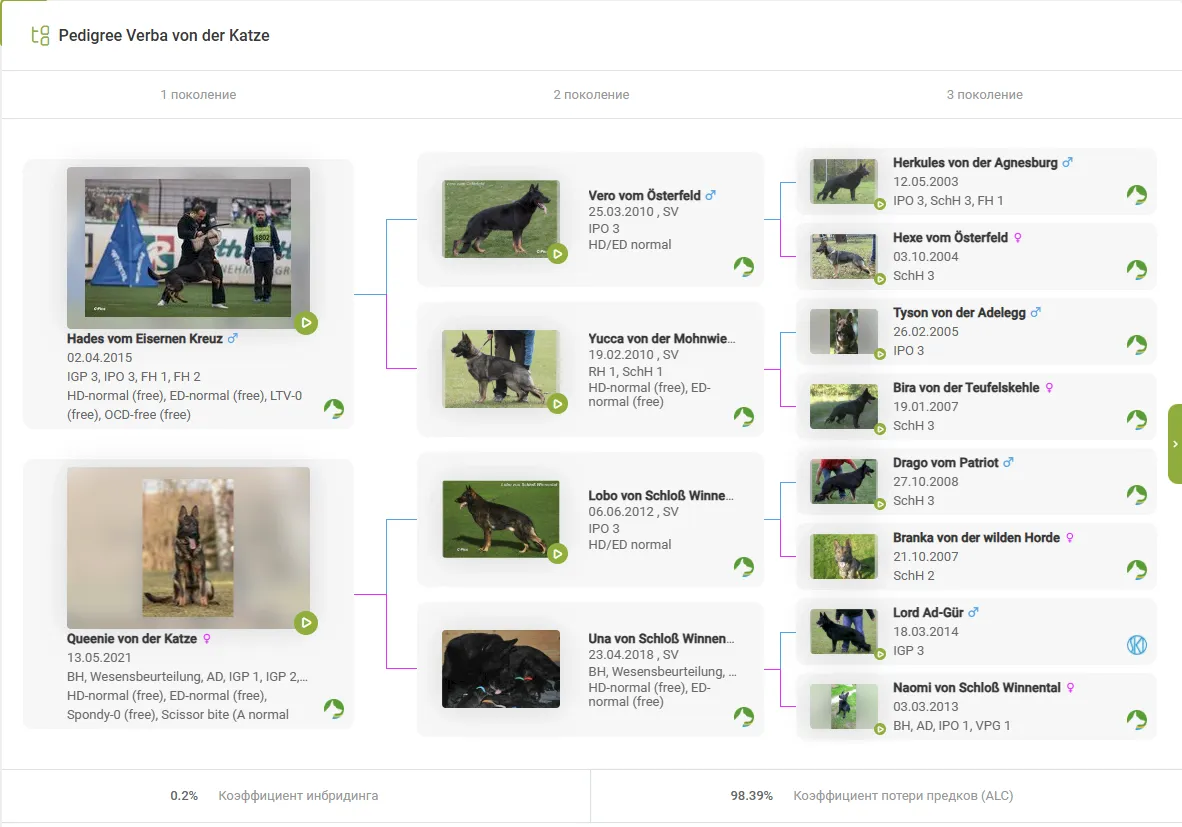Click green badge icon next to Herkules von der Agnesburg
The image size is (1182, 827).
[1136, 195]
